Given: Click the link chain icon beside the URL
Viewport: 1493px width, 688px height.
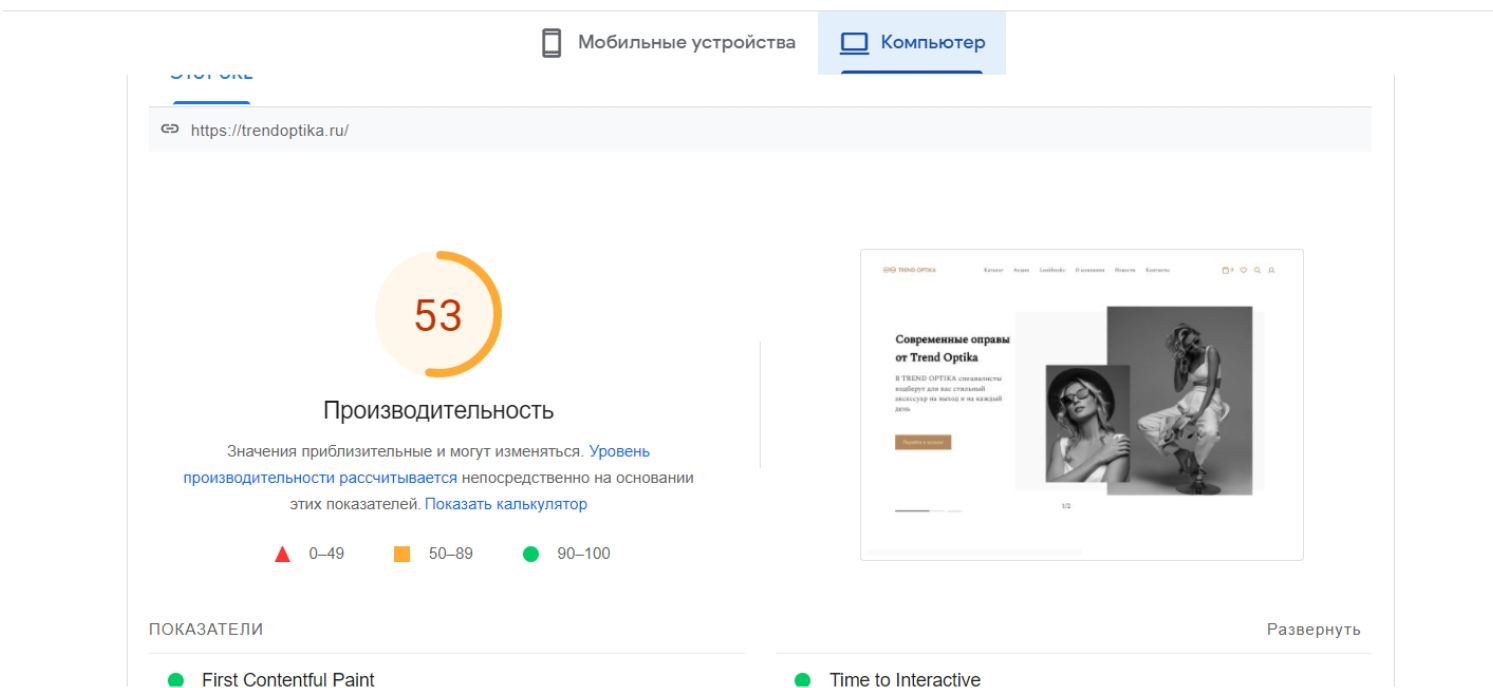Looking at the screenshot, I should [x=170, y=130].
